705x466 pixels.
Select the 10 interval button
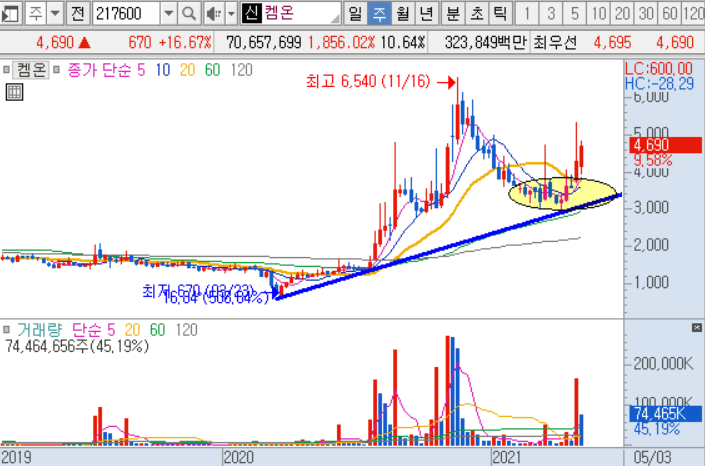click(598, 13)
